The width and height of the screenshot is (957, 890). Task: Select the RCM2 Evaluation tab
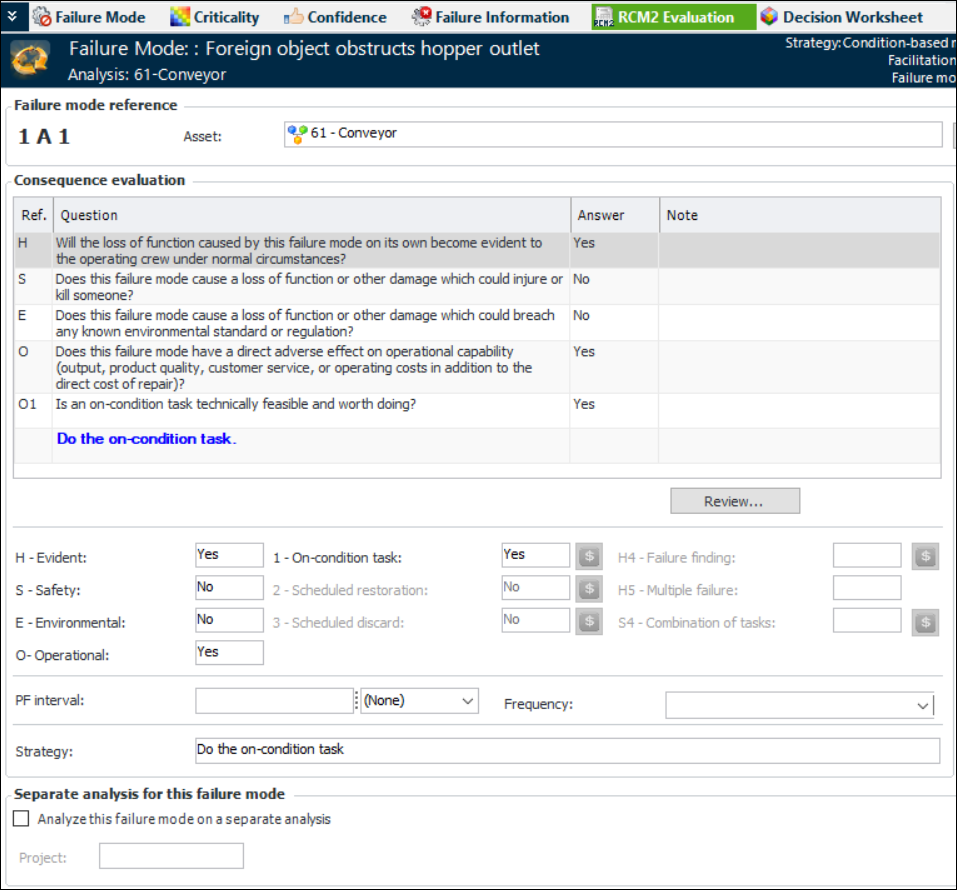[x=674, y=17]
